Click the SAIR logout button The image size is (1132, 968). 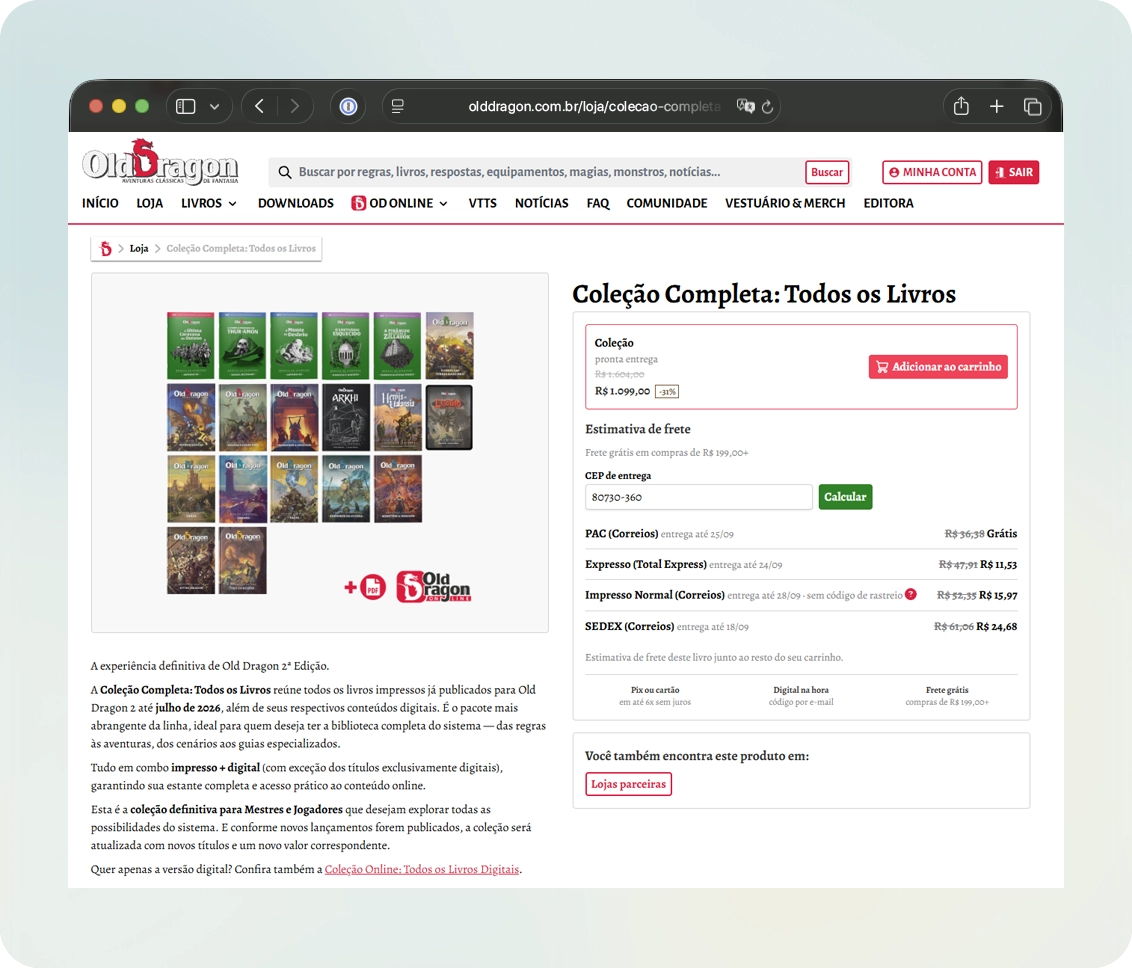tap(1014, 173)
